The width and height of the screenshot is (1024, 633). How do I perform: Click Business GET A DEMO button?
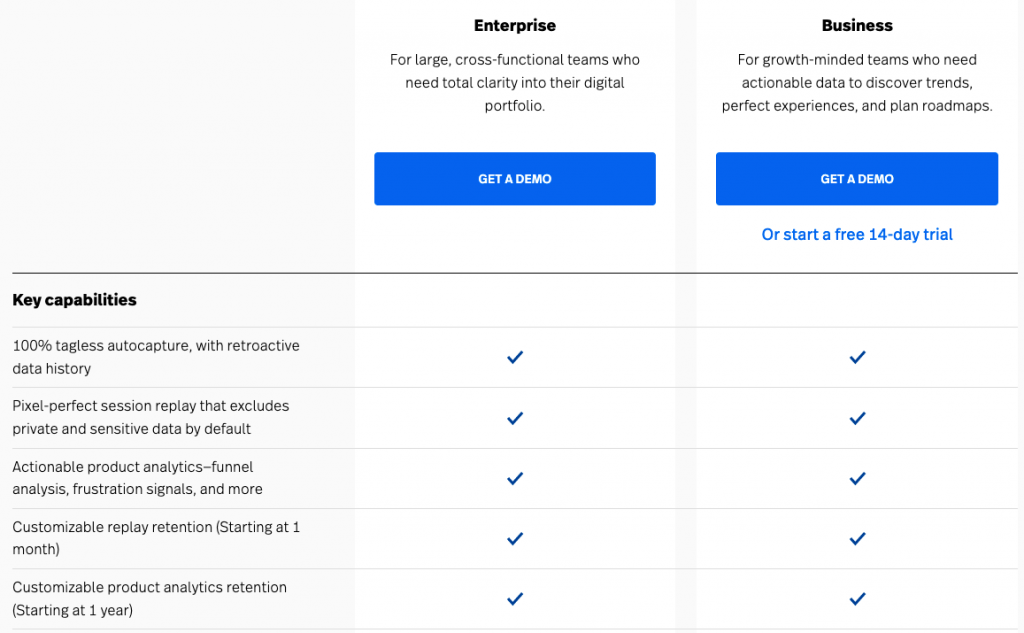click(856, 179)
